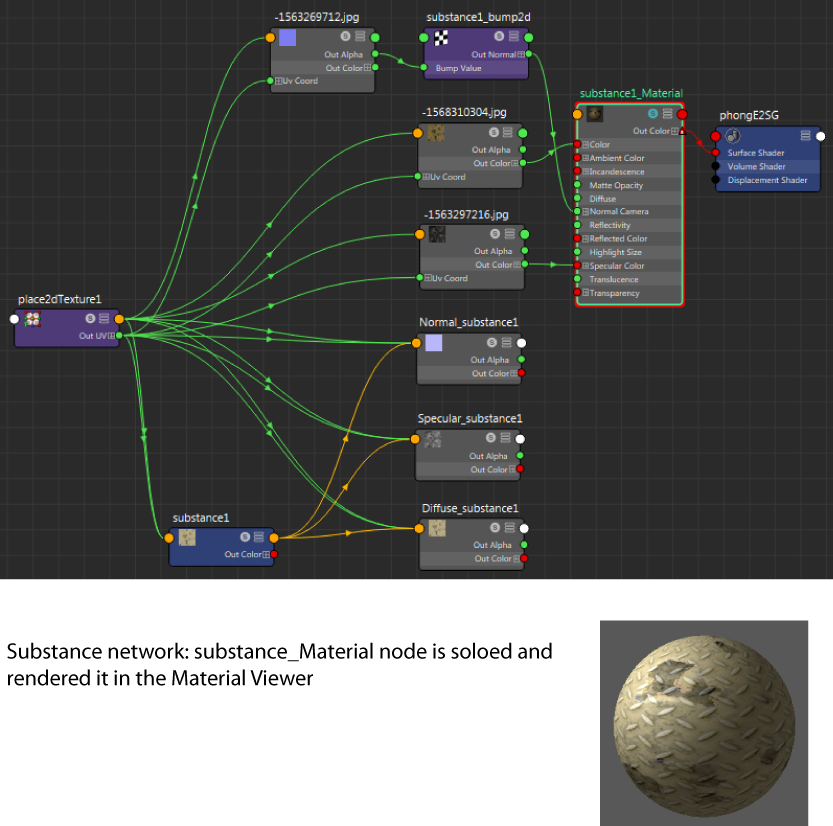
Task: Click the Normal_substance1 swatch thumbnail
Action: [434, 343]
